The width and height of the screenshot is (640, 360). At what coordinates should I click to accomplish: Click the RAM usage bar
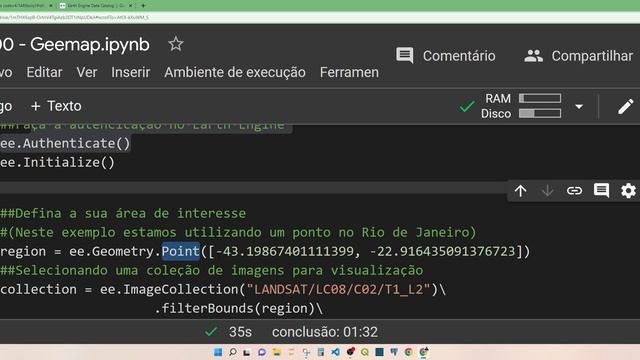tap(540, 98)
